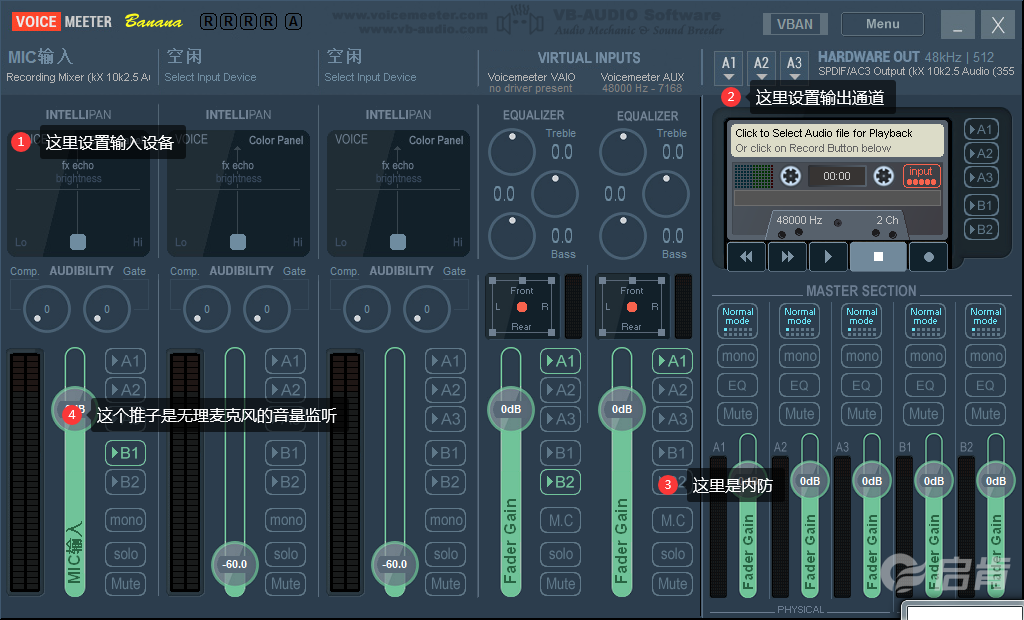Mute master bus B1
This screenshot has width=1024, height=620.
pyautogui.click(x=924, y=414)
